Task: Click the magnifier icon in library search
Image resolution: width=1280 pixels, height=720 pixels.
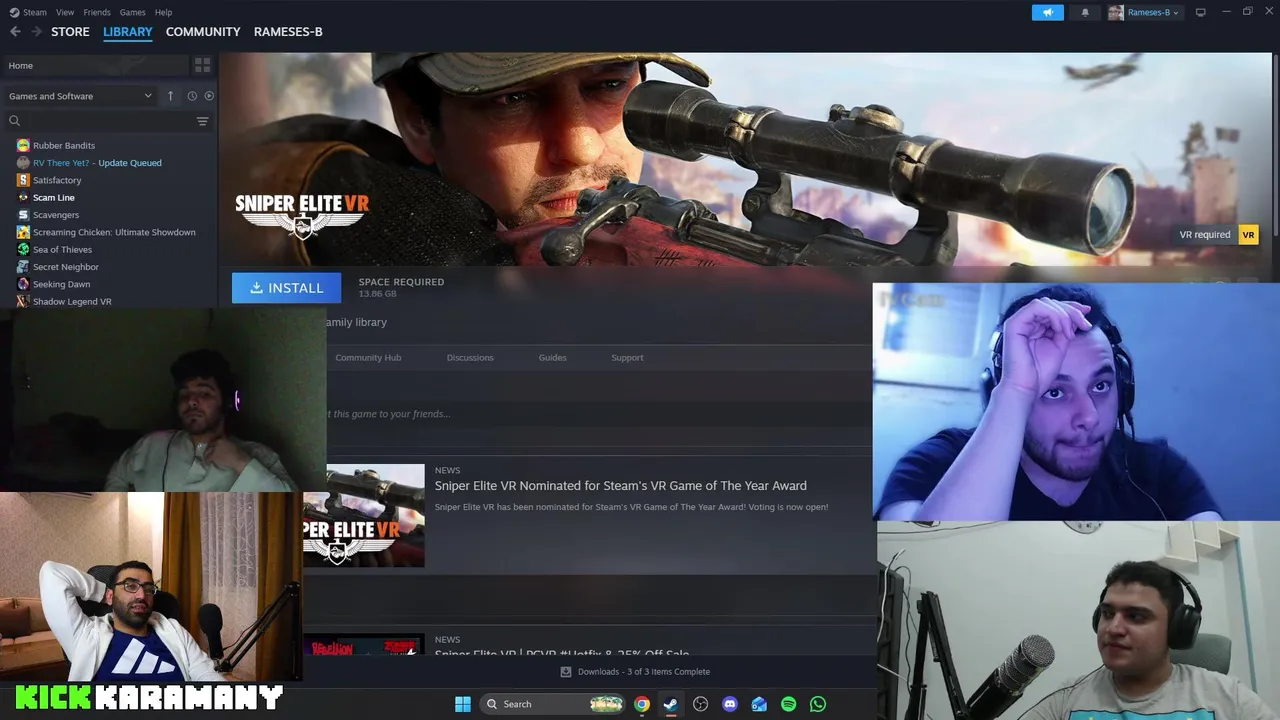Action: (x=14, y=121)
